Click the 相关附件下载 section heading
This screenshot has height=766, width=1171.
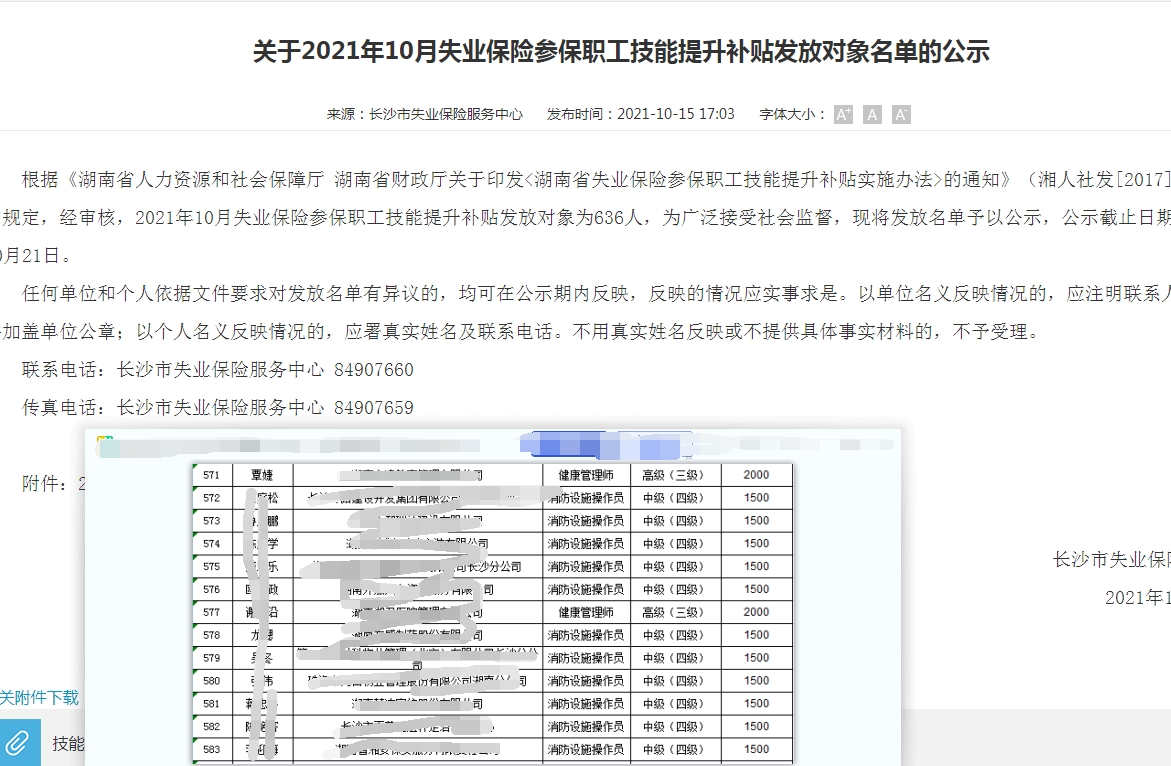pyautogui.click(x=38, y=697)
